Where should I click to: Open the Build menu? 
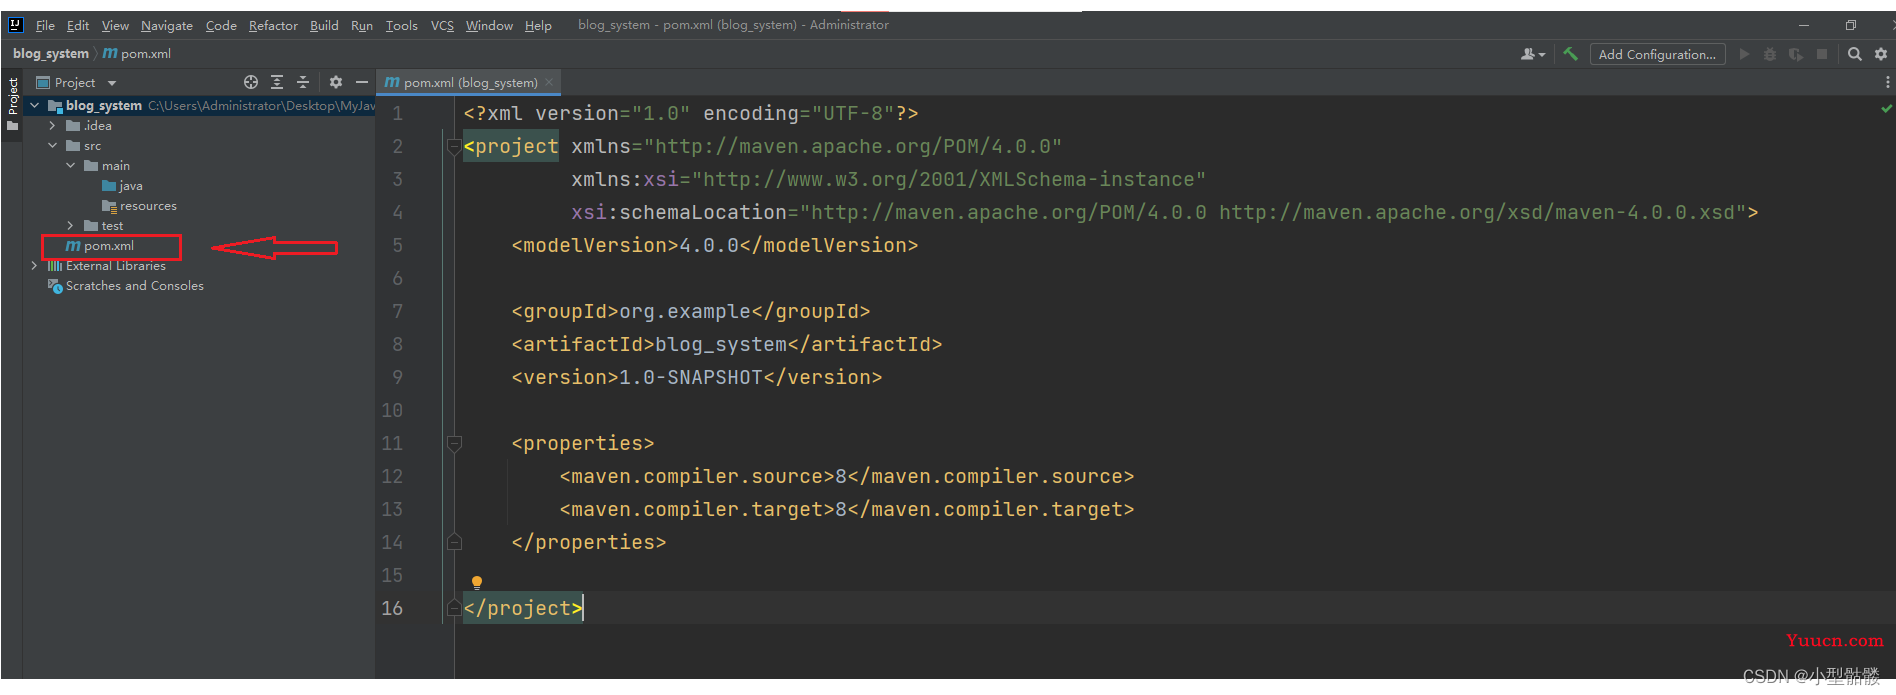click(x=324, y=26)
